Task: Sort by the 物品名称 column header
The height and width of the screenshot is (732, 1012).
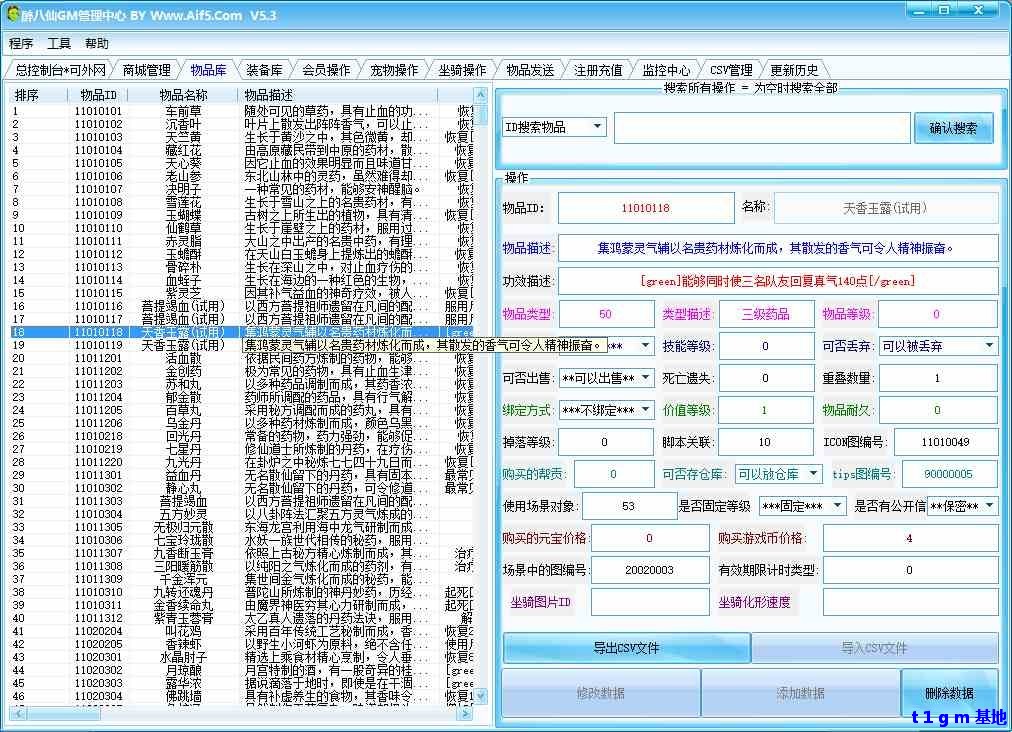Action: tap(183, 95)
